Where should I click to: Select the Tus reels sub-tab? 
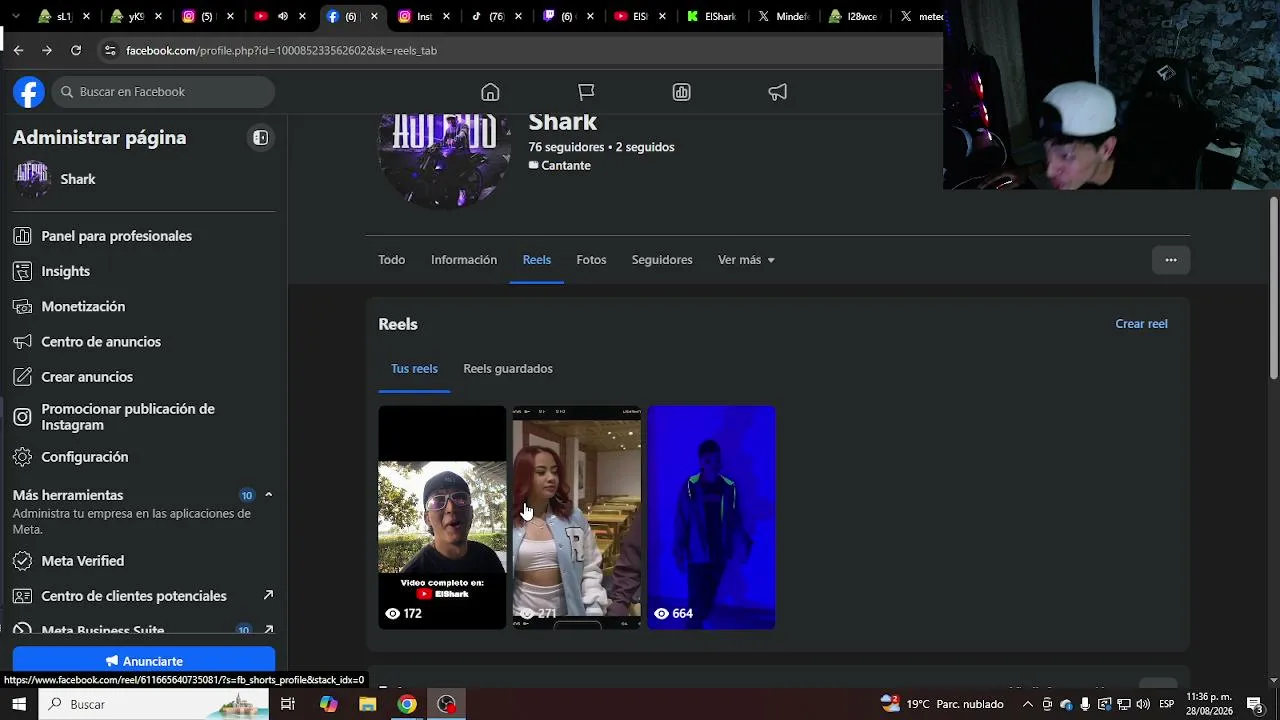coord(414,369)
